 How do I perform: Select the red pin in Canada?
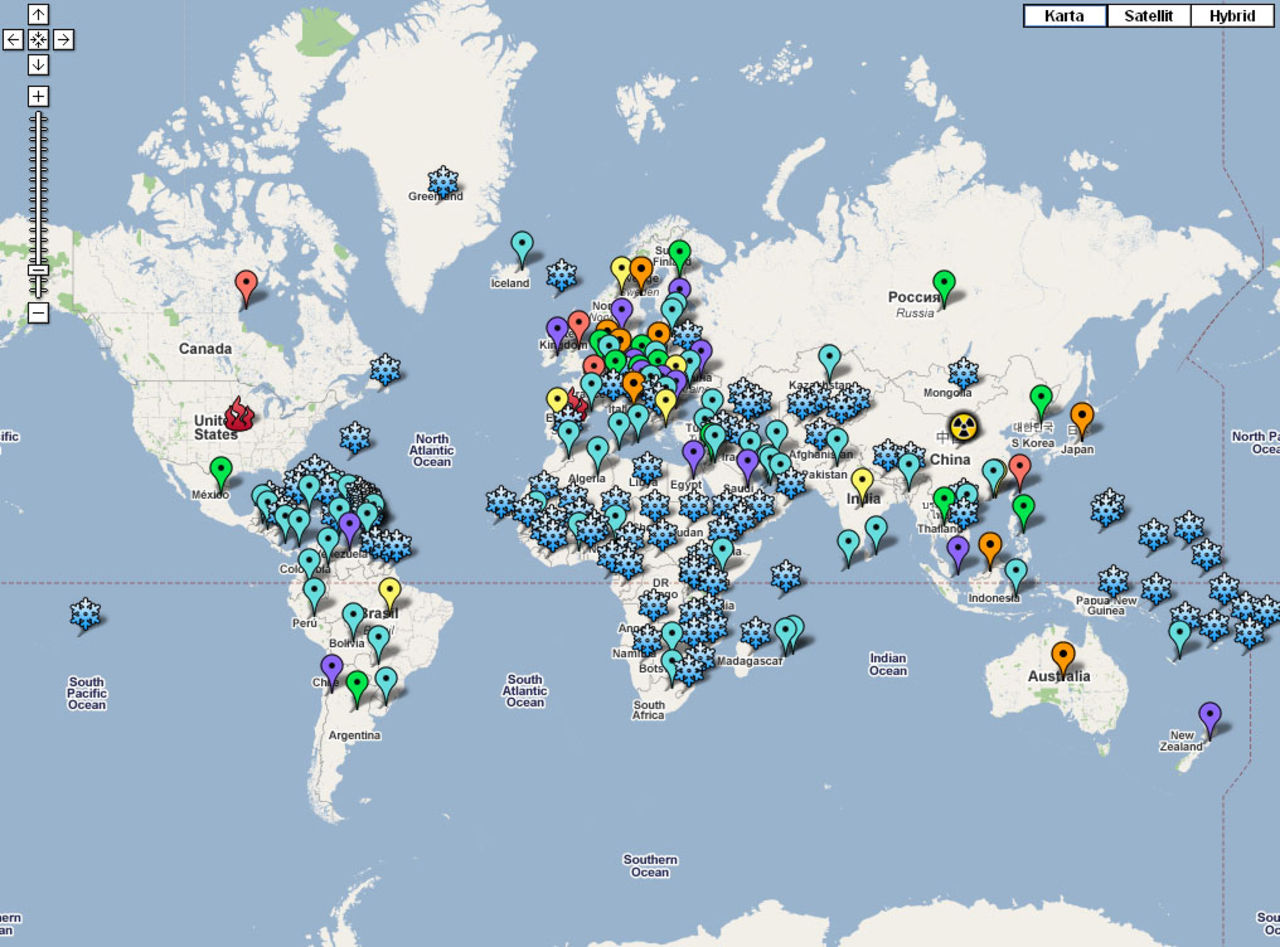point(246,284)
